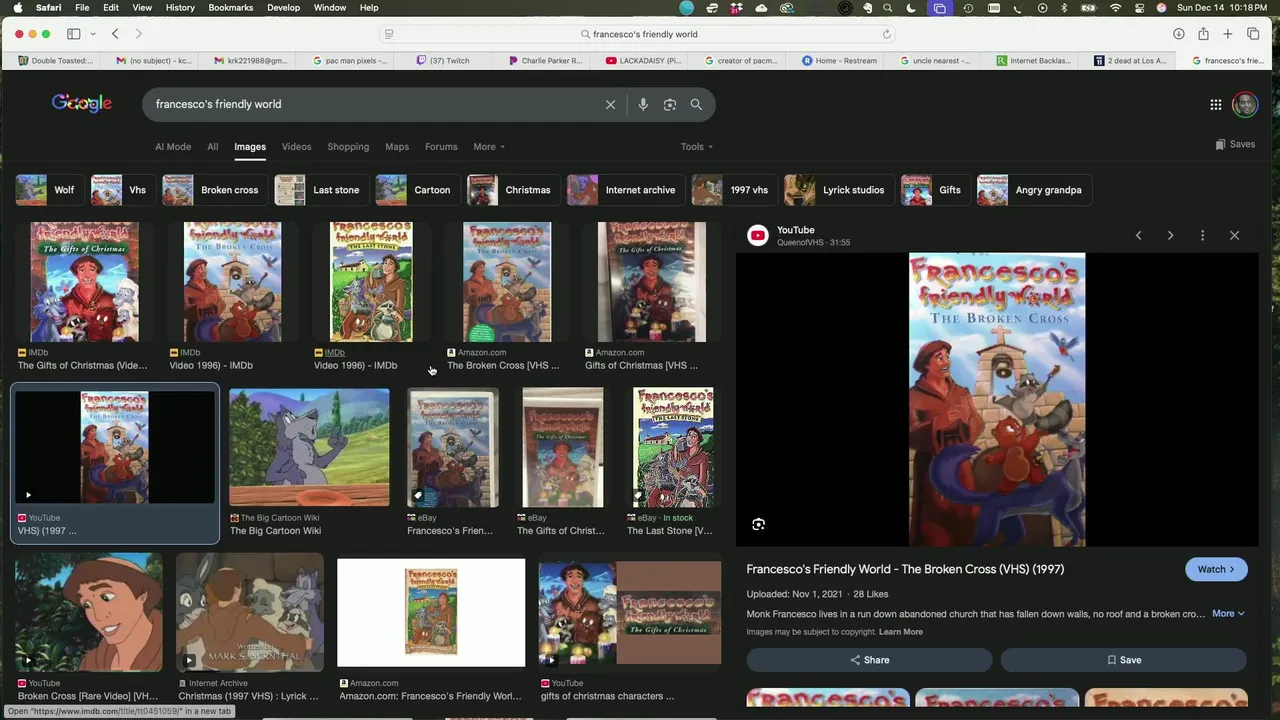
Task: Show next image in preview panel
Action: 1170,235
